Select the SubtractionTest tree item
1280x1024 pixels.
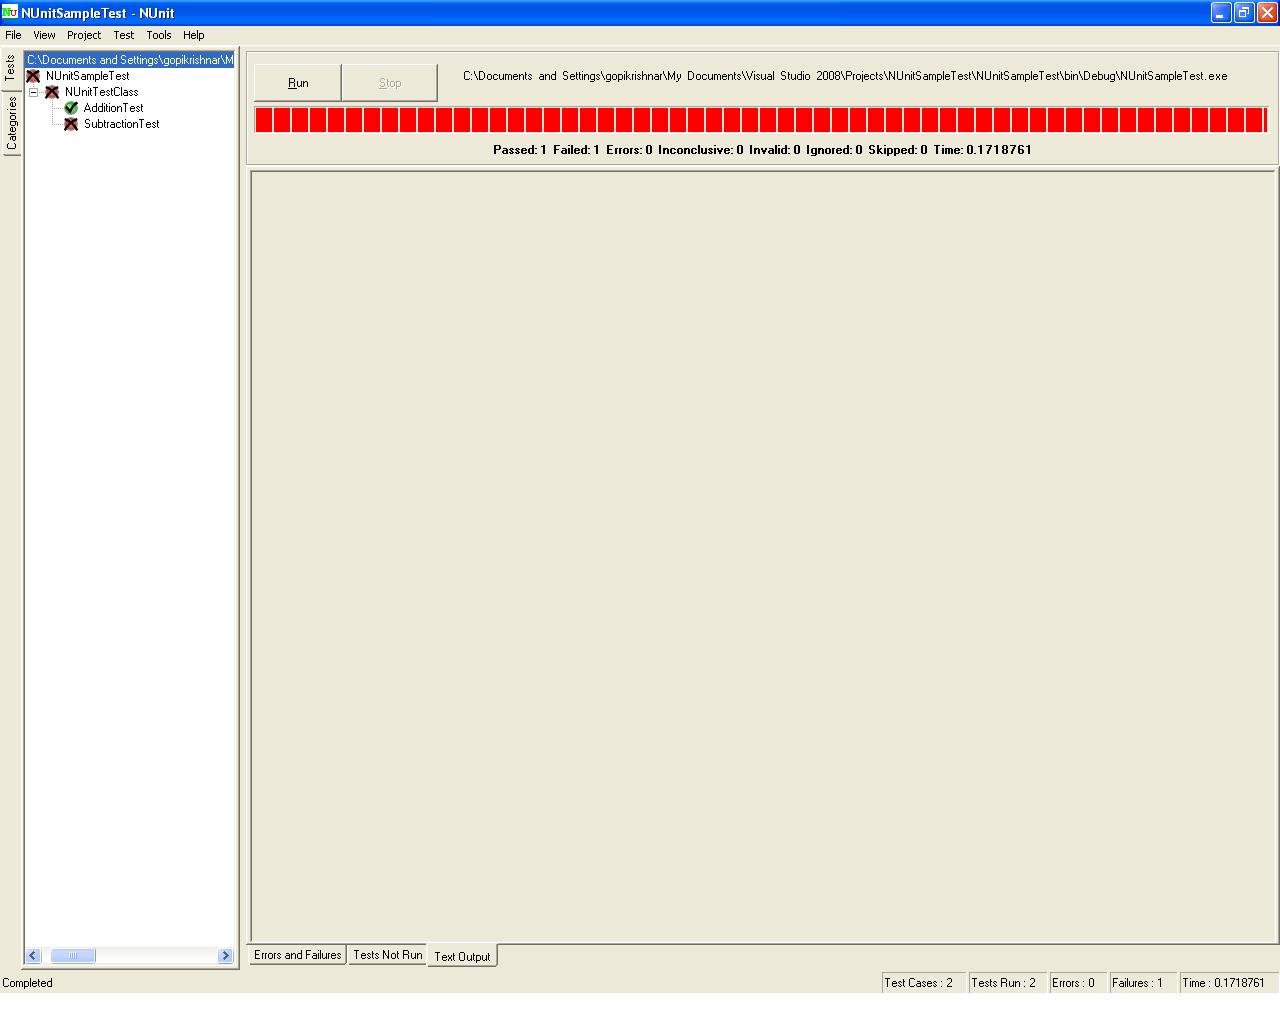[121, 124]
